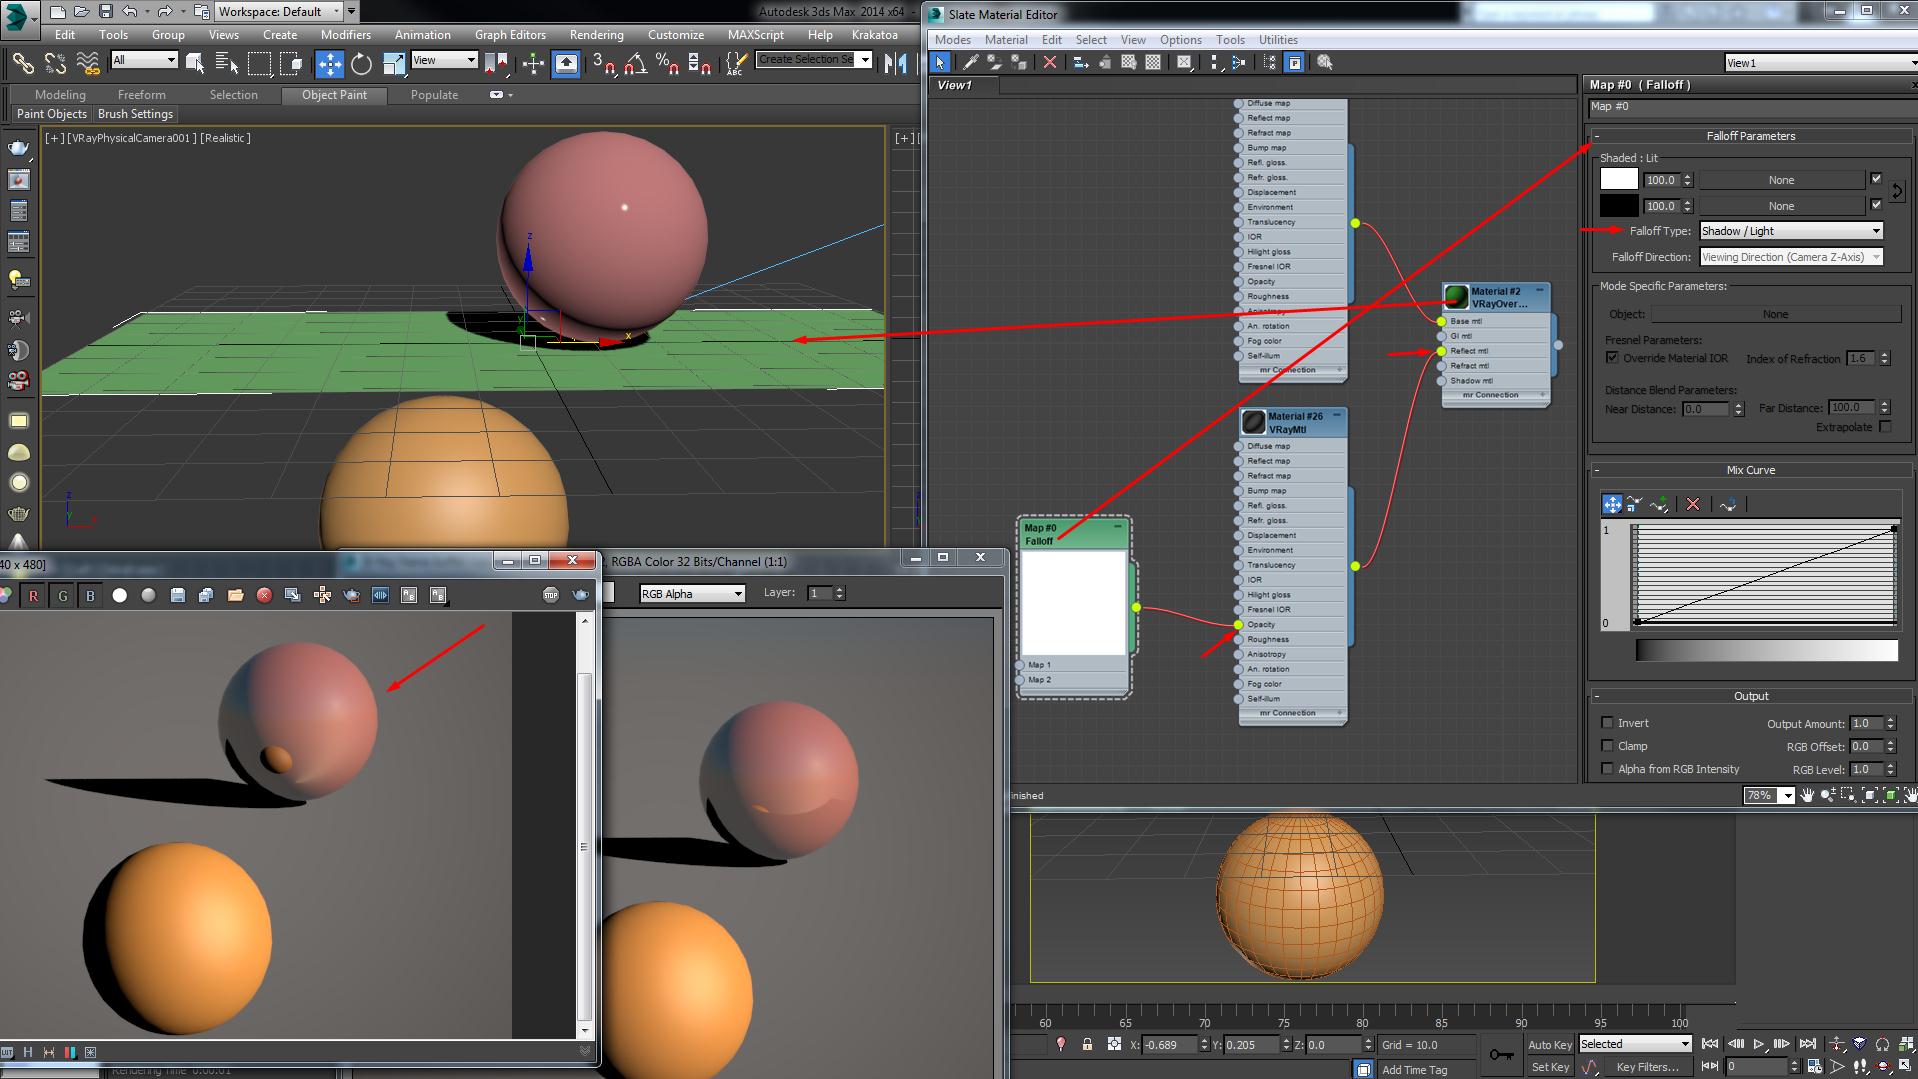Click the Brush Settings button
The image size is (1918, 1079).
tap(135, 114)
